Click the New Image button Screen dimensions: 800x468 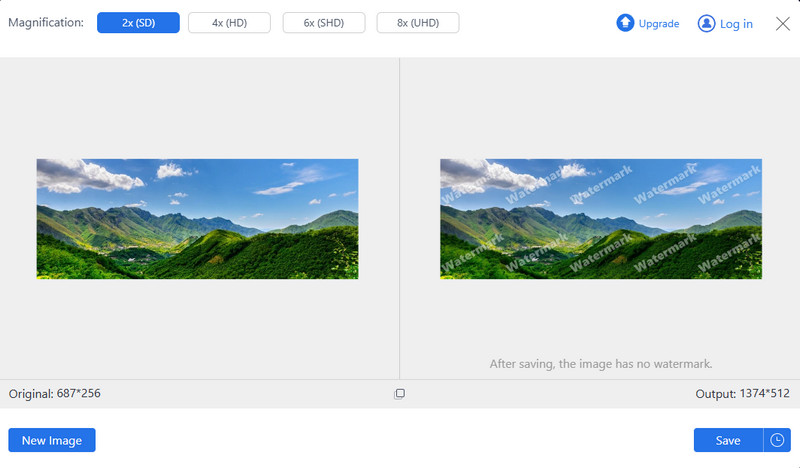click(52, 440)
